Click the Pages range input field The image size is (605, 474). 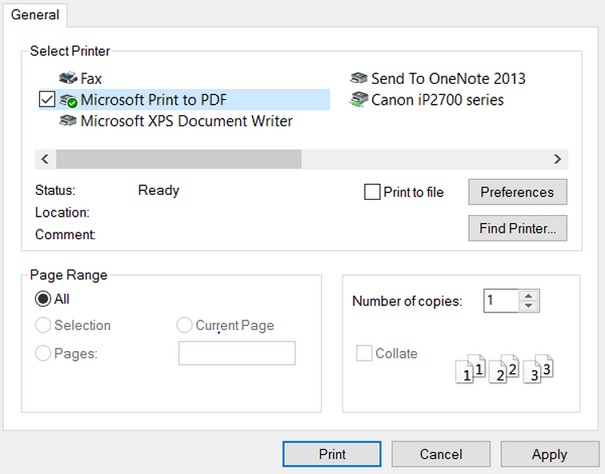click(237, 353)
